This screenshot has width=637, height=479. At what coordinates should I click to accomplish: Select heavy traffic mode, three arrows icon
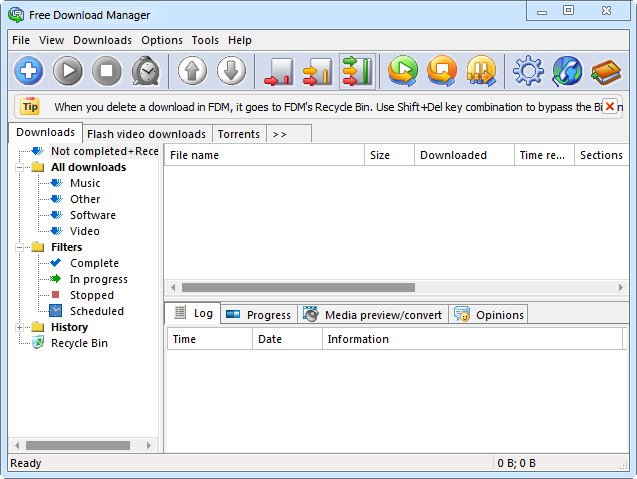coord(357,71)
